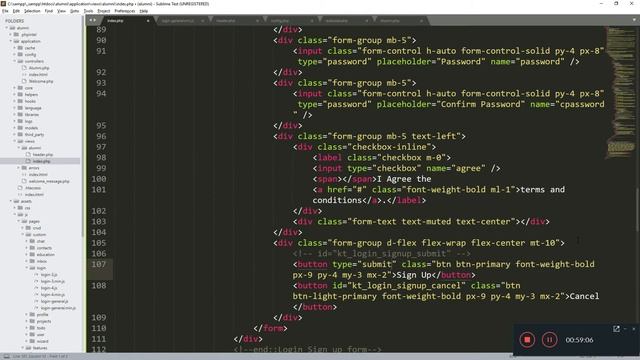Click the tab navigation back arrow
Viewport: 640px width, 360px height.
click(x=91, y=20)
